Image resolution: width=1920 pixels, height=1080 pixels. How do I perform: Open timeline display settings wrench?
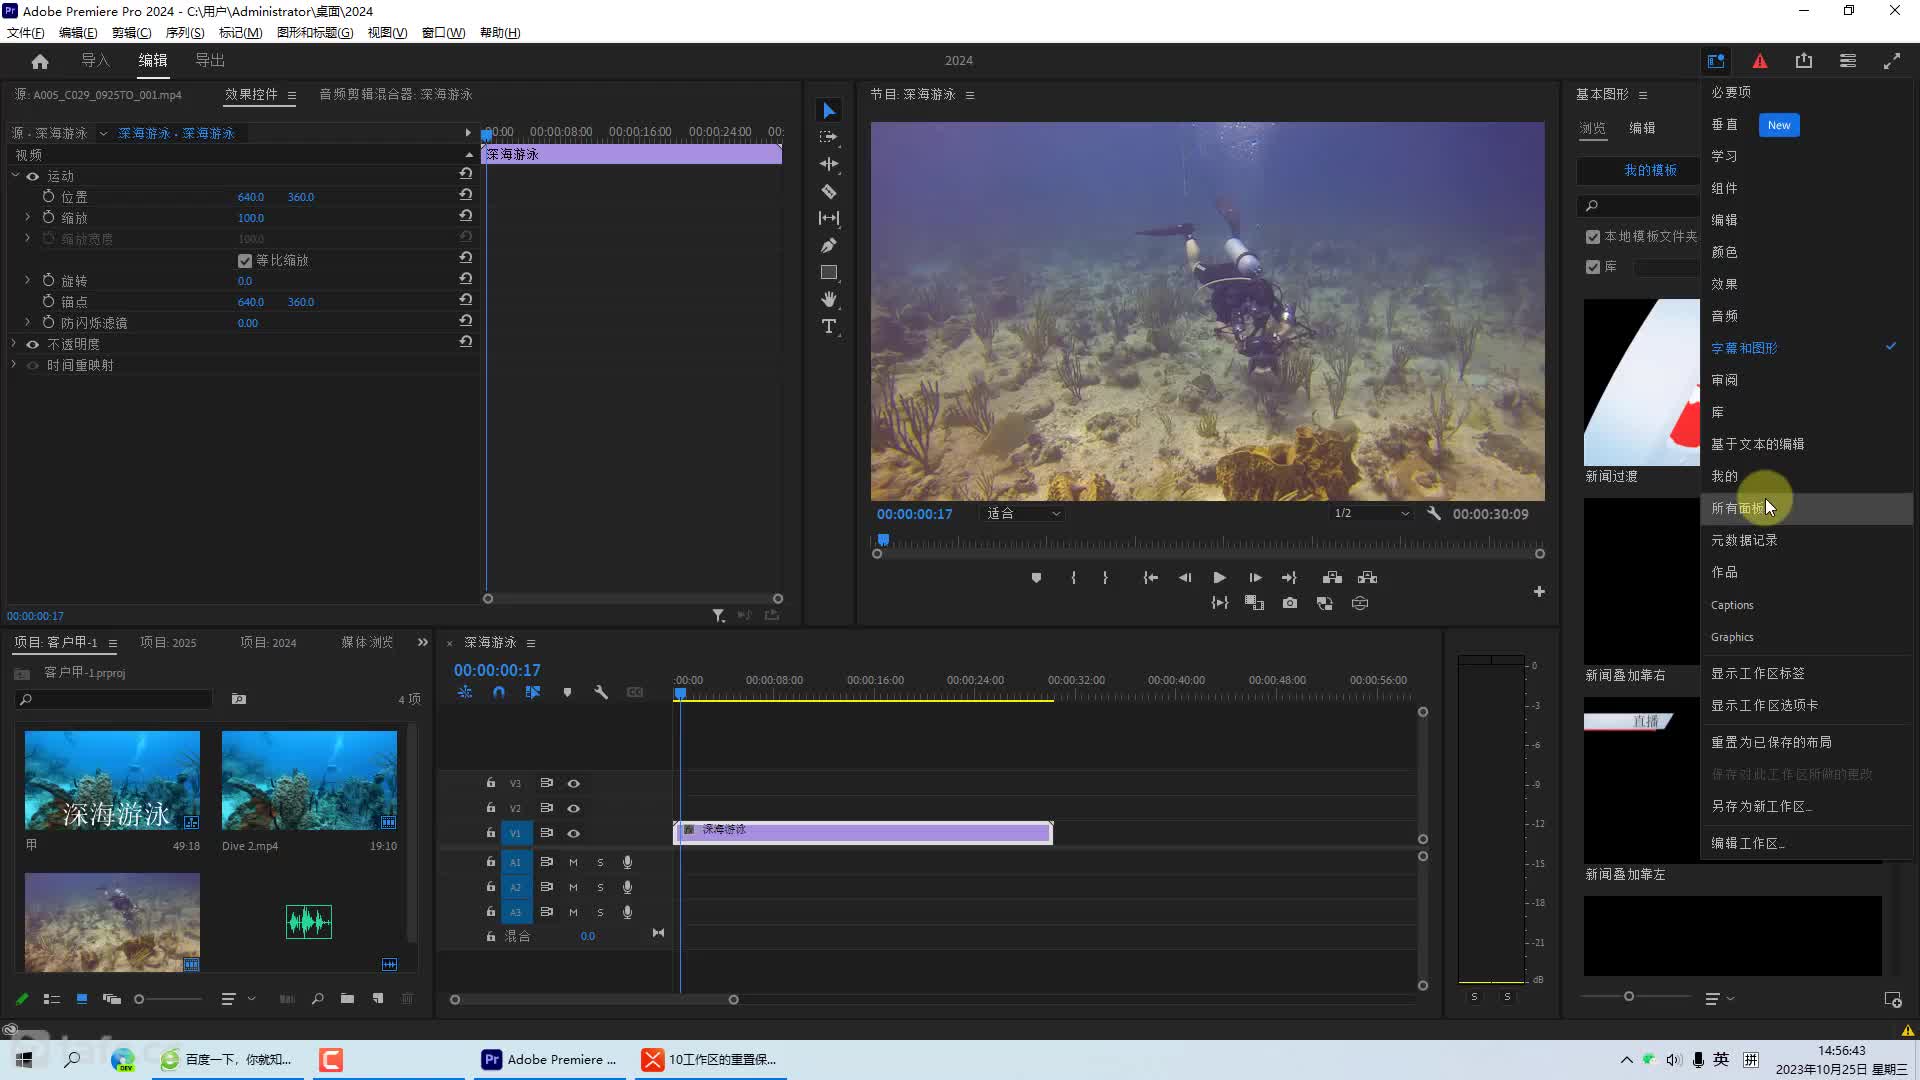coord(601,692)
